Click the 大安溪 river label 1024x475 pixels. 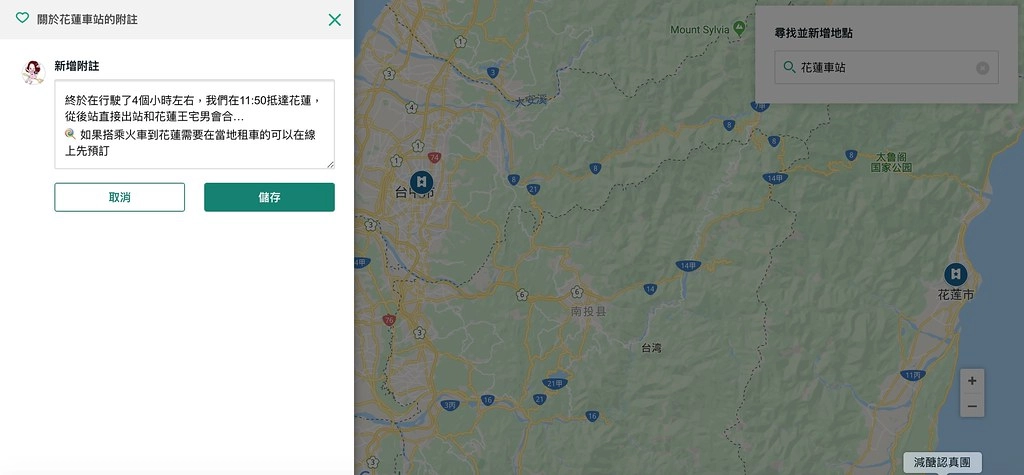[530, 101]
